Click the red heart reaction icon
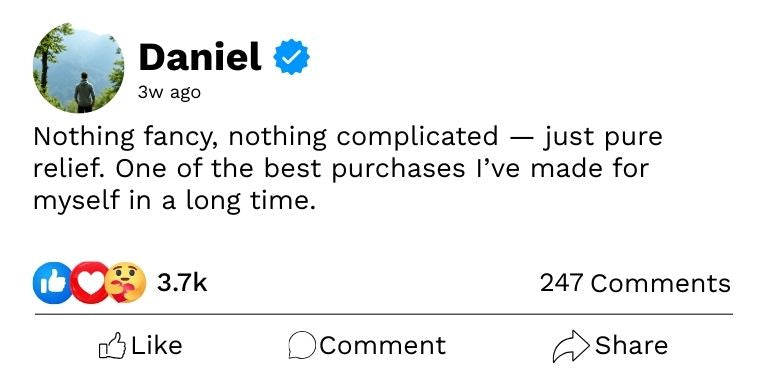Image resolution: width=768 pixels, height=384 pixels. coord(91,283)
